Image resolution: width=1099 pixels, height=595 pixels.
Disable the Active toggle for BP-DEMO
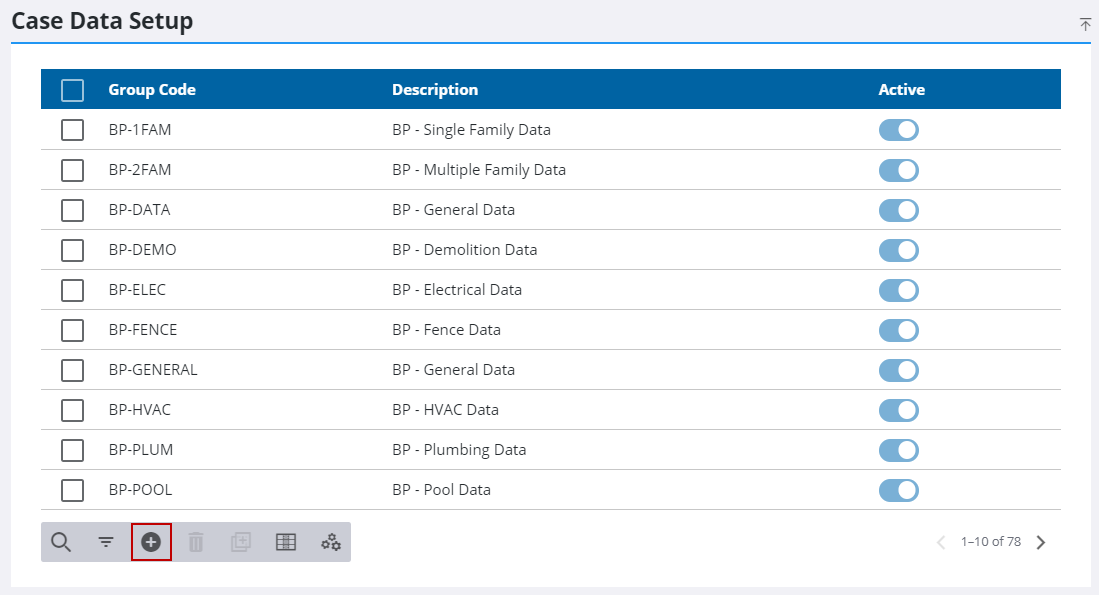coord(898,250)
